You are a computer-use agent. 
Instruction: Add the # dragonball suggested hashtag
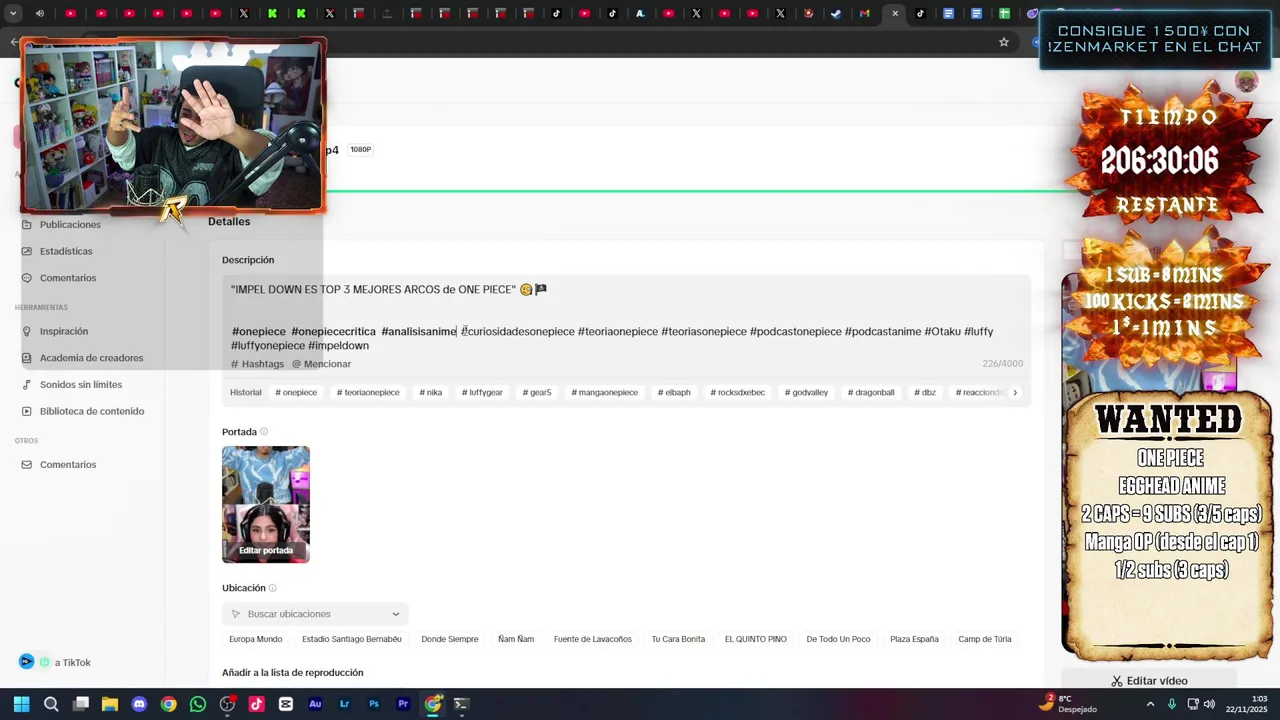871,392
